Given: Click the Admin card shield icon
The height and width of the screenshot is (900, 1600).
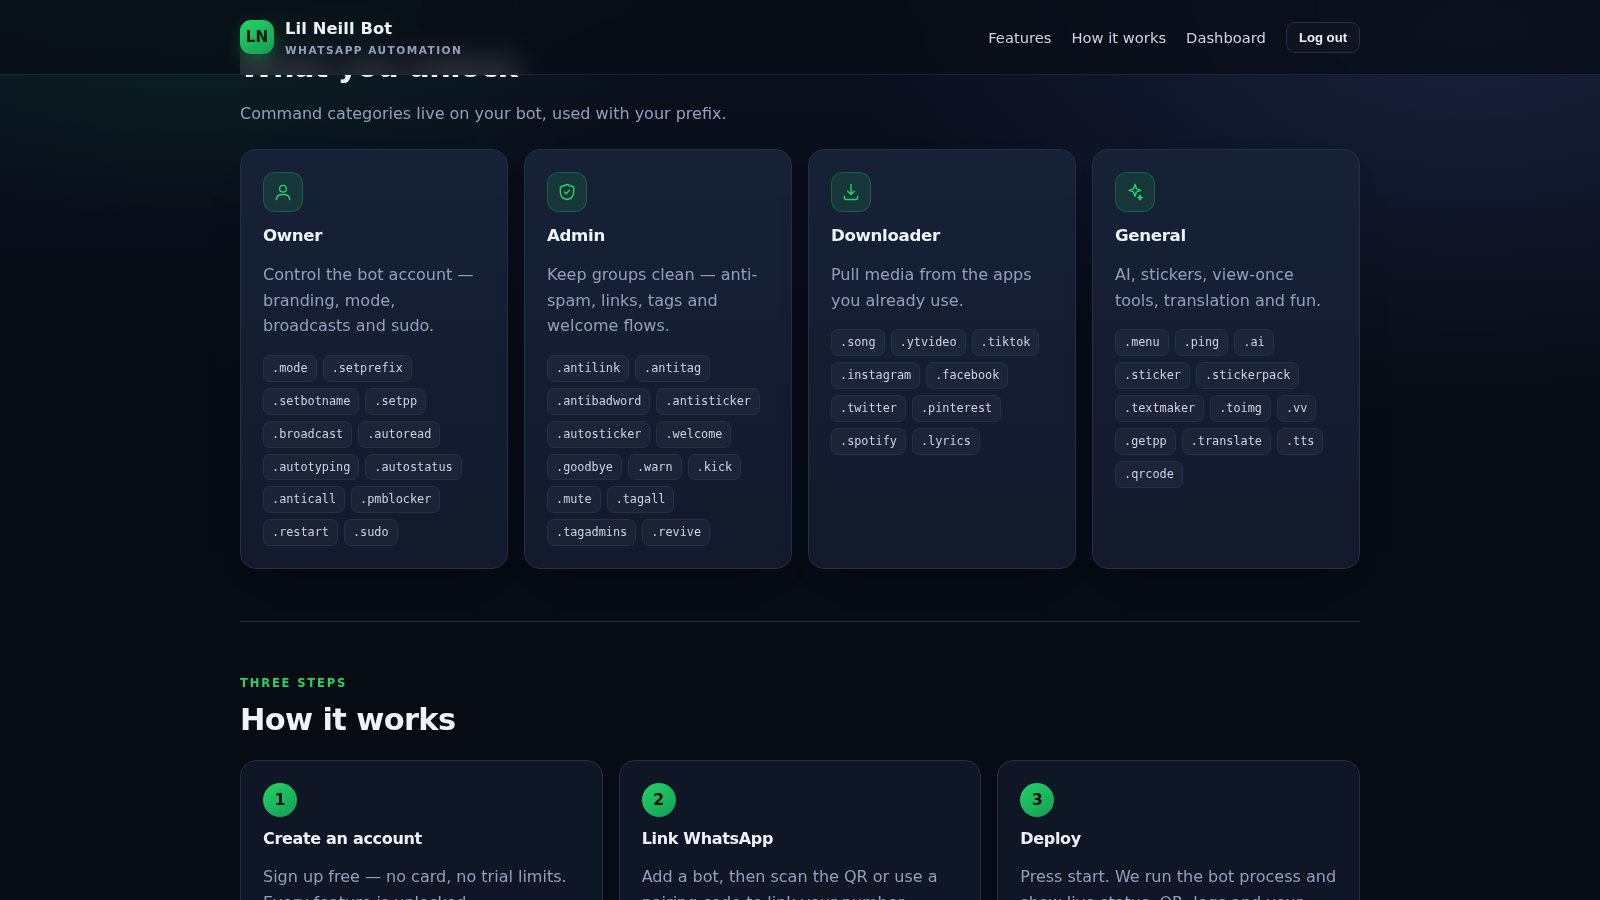Looking at the screenshot, I should tap(567, 192).
